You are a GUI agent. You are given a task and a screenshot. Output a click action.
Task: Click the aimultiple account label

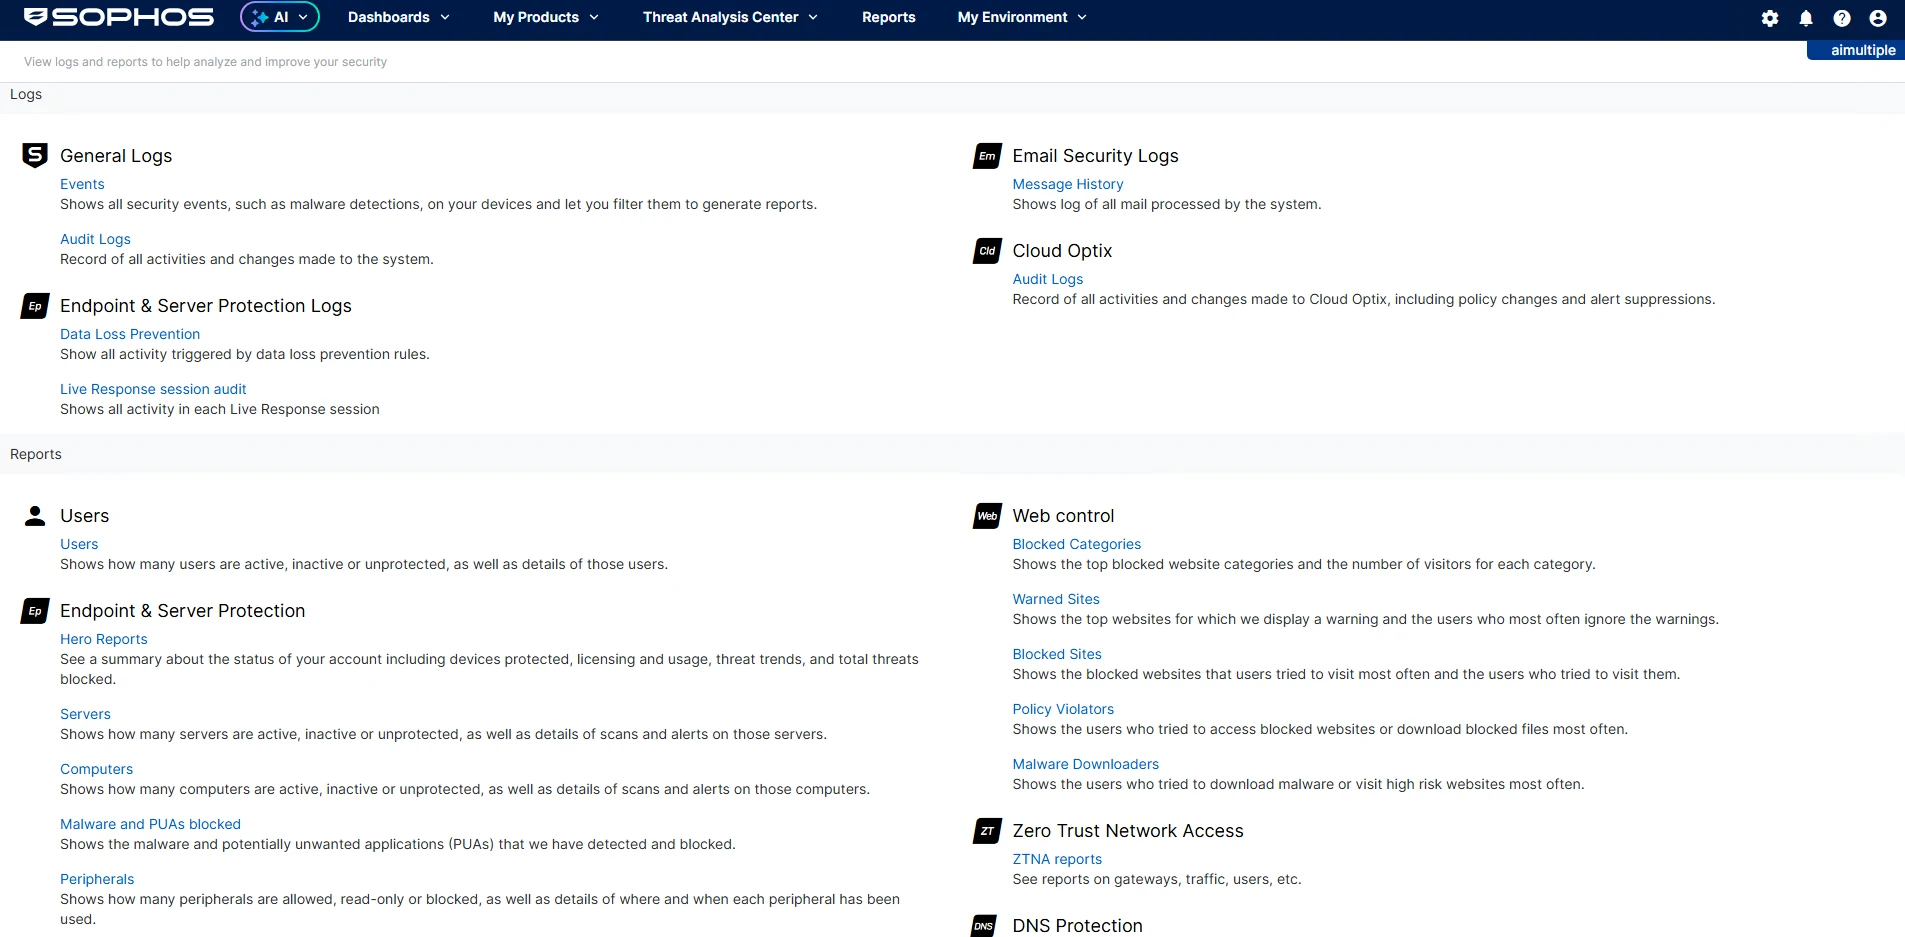pyautogui.click(x=1862, y=50)
